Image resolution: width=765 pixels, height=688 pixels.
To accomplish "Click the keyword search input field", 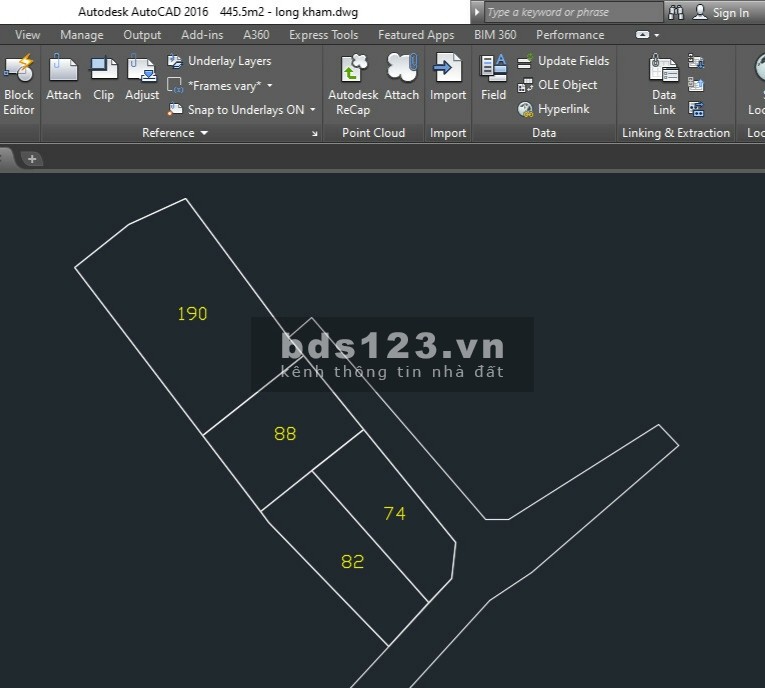I will click(x=572, y=12).
